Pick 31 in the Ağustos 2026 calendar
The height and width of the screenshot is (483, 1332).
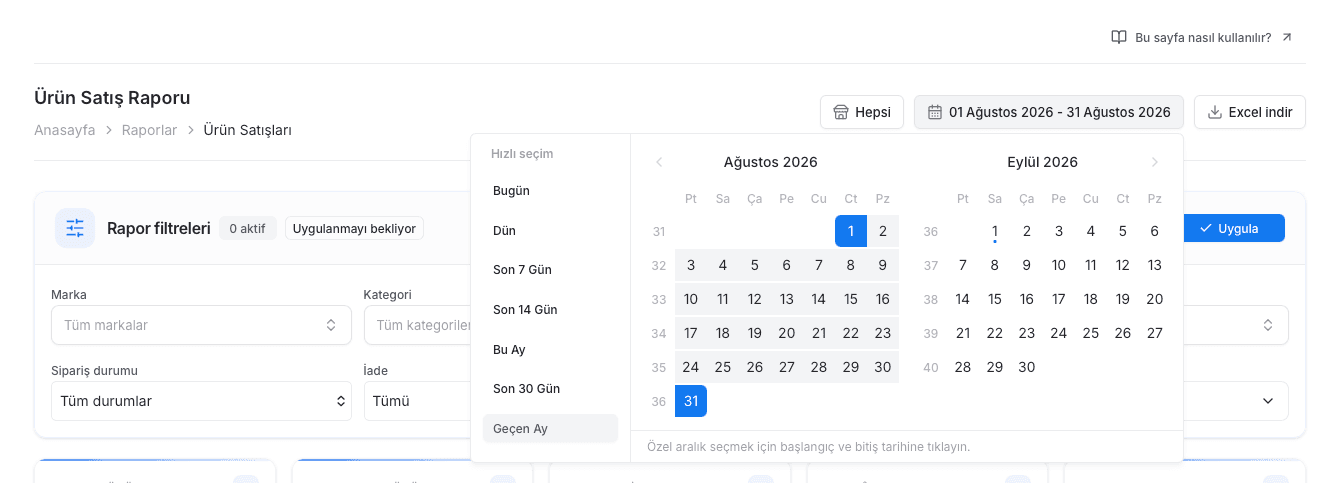[691, 401]
